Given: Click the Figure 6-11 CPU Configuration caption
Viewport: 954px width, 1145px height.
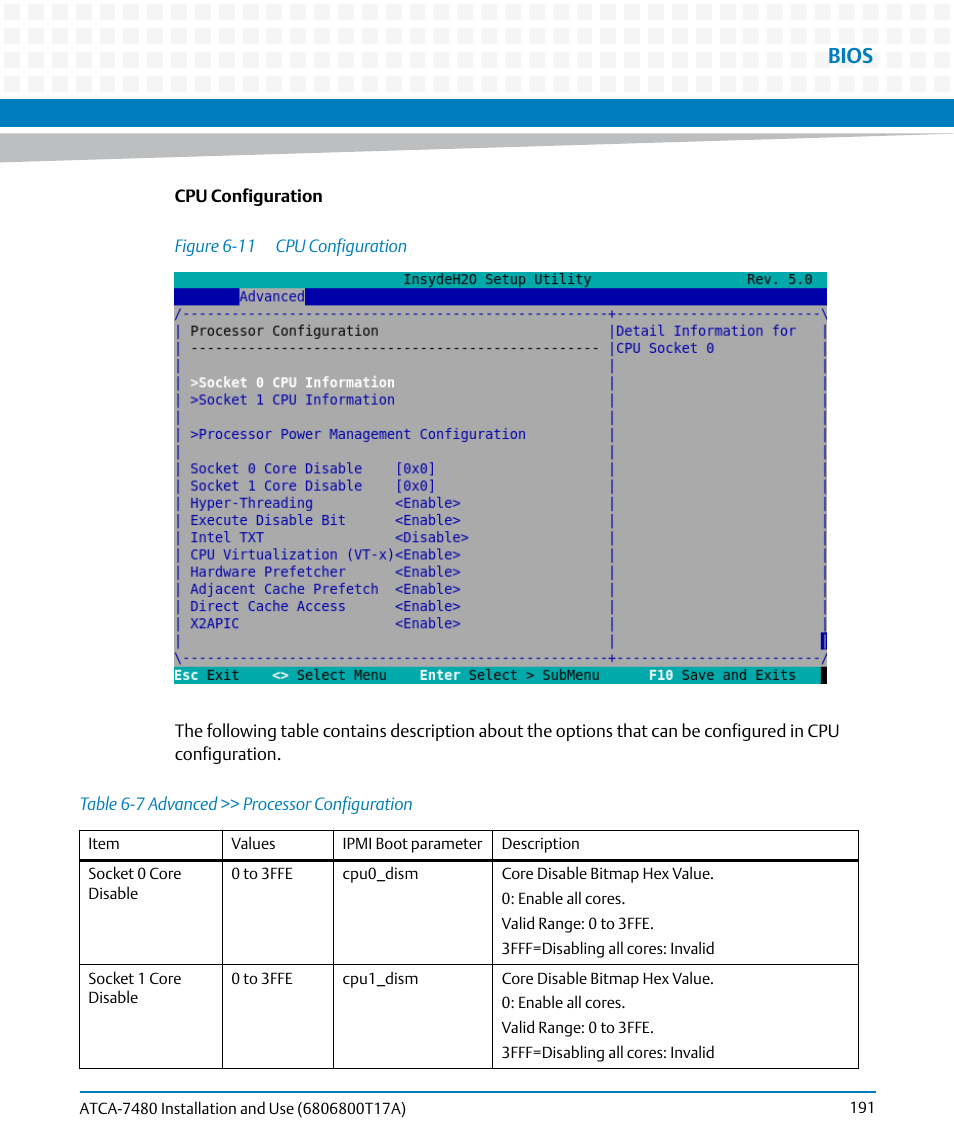Looking at the screenshot, I should (291, 246).
